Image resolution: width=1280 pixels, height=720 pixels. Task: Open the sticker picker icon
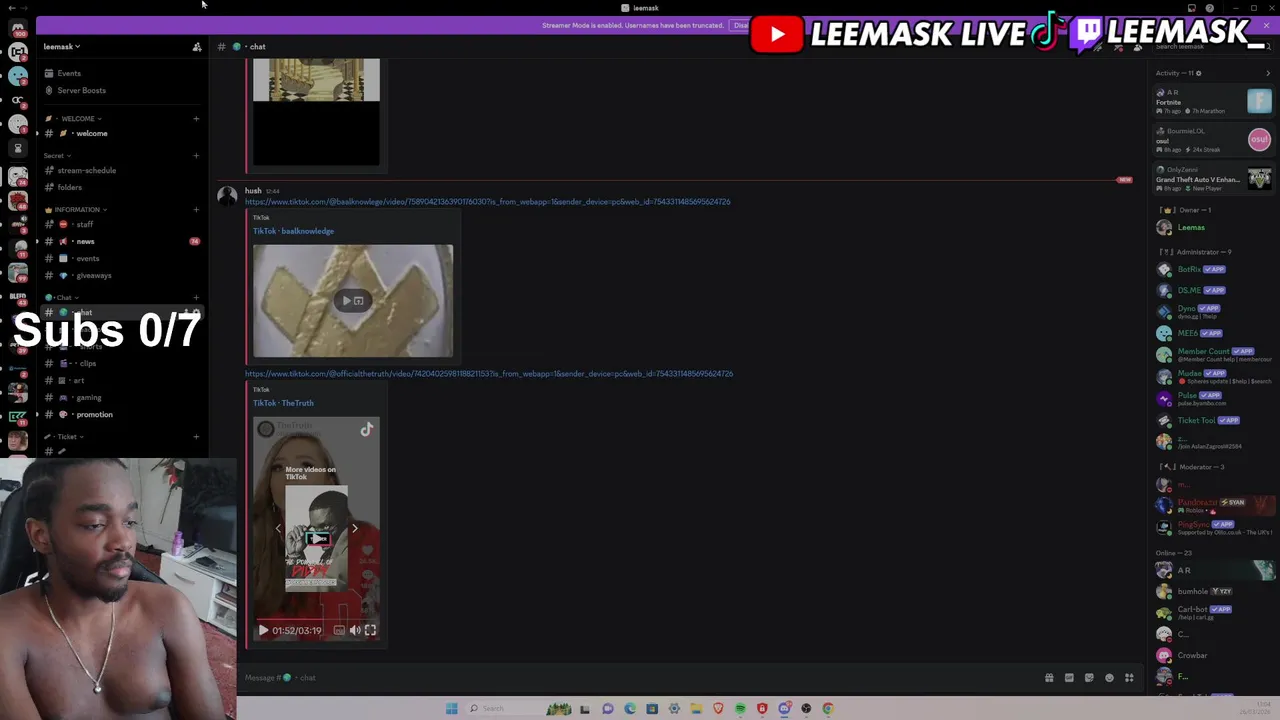click(x=1089, y=678)
